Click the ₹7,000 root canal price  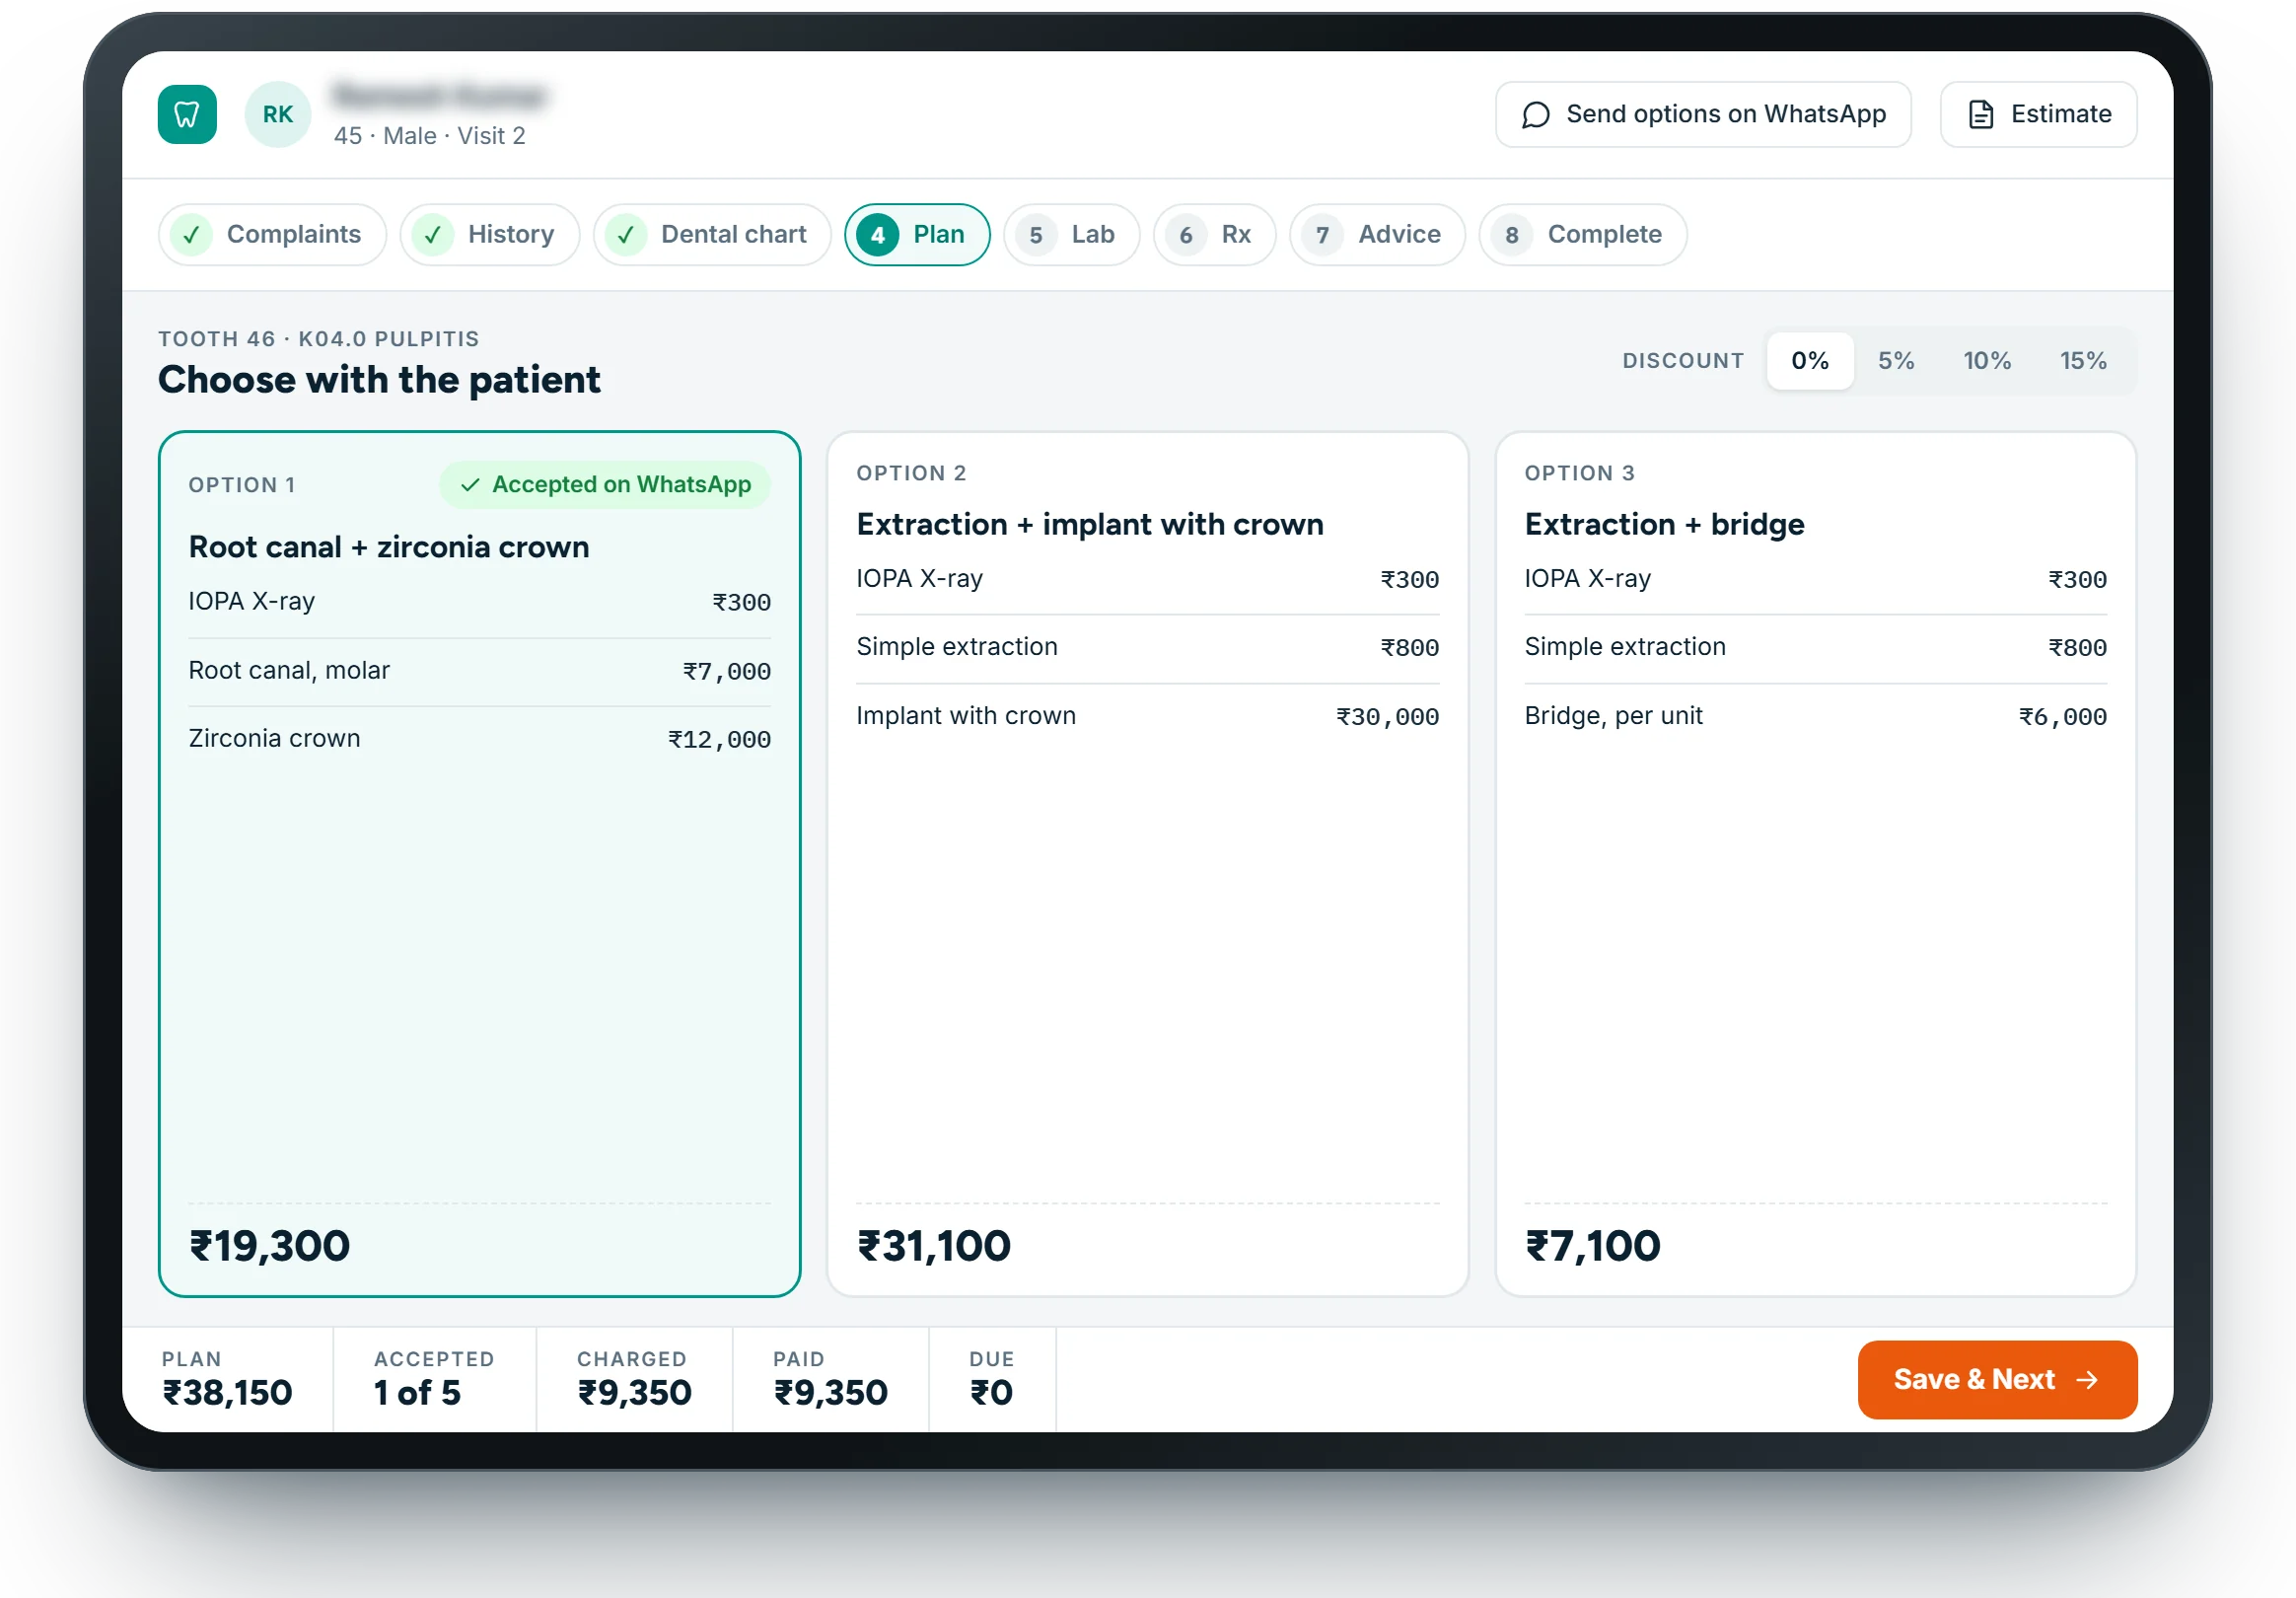click(727, 672)
